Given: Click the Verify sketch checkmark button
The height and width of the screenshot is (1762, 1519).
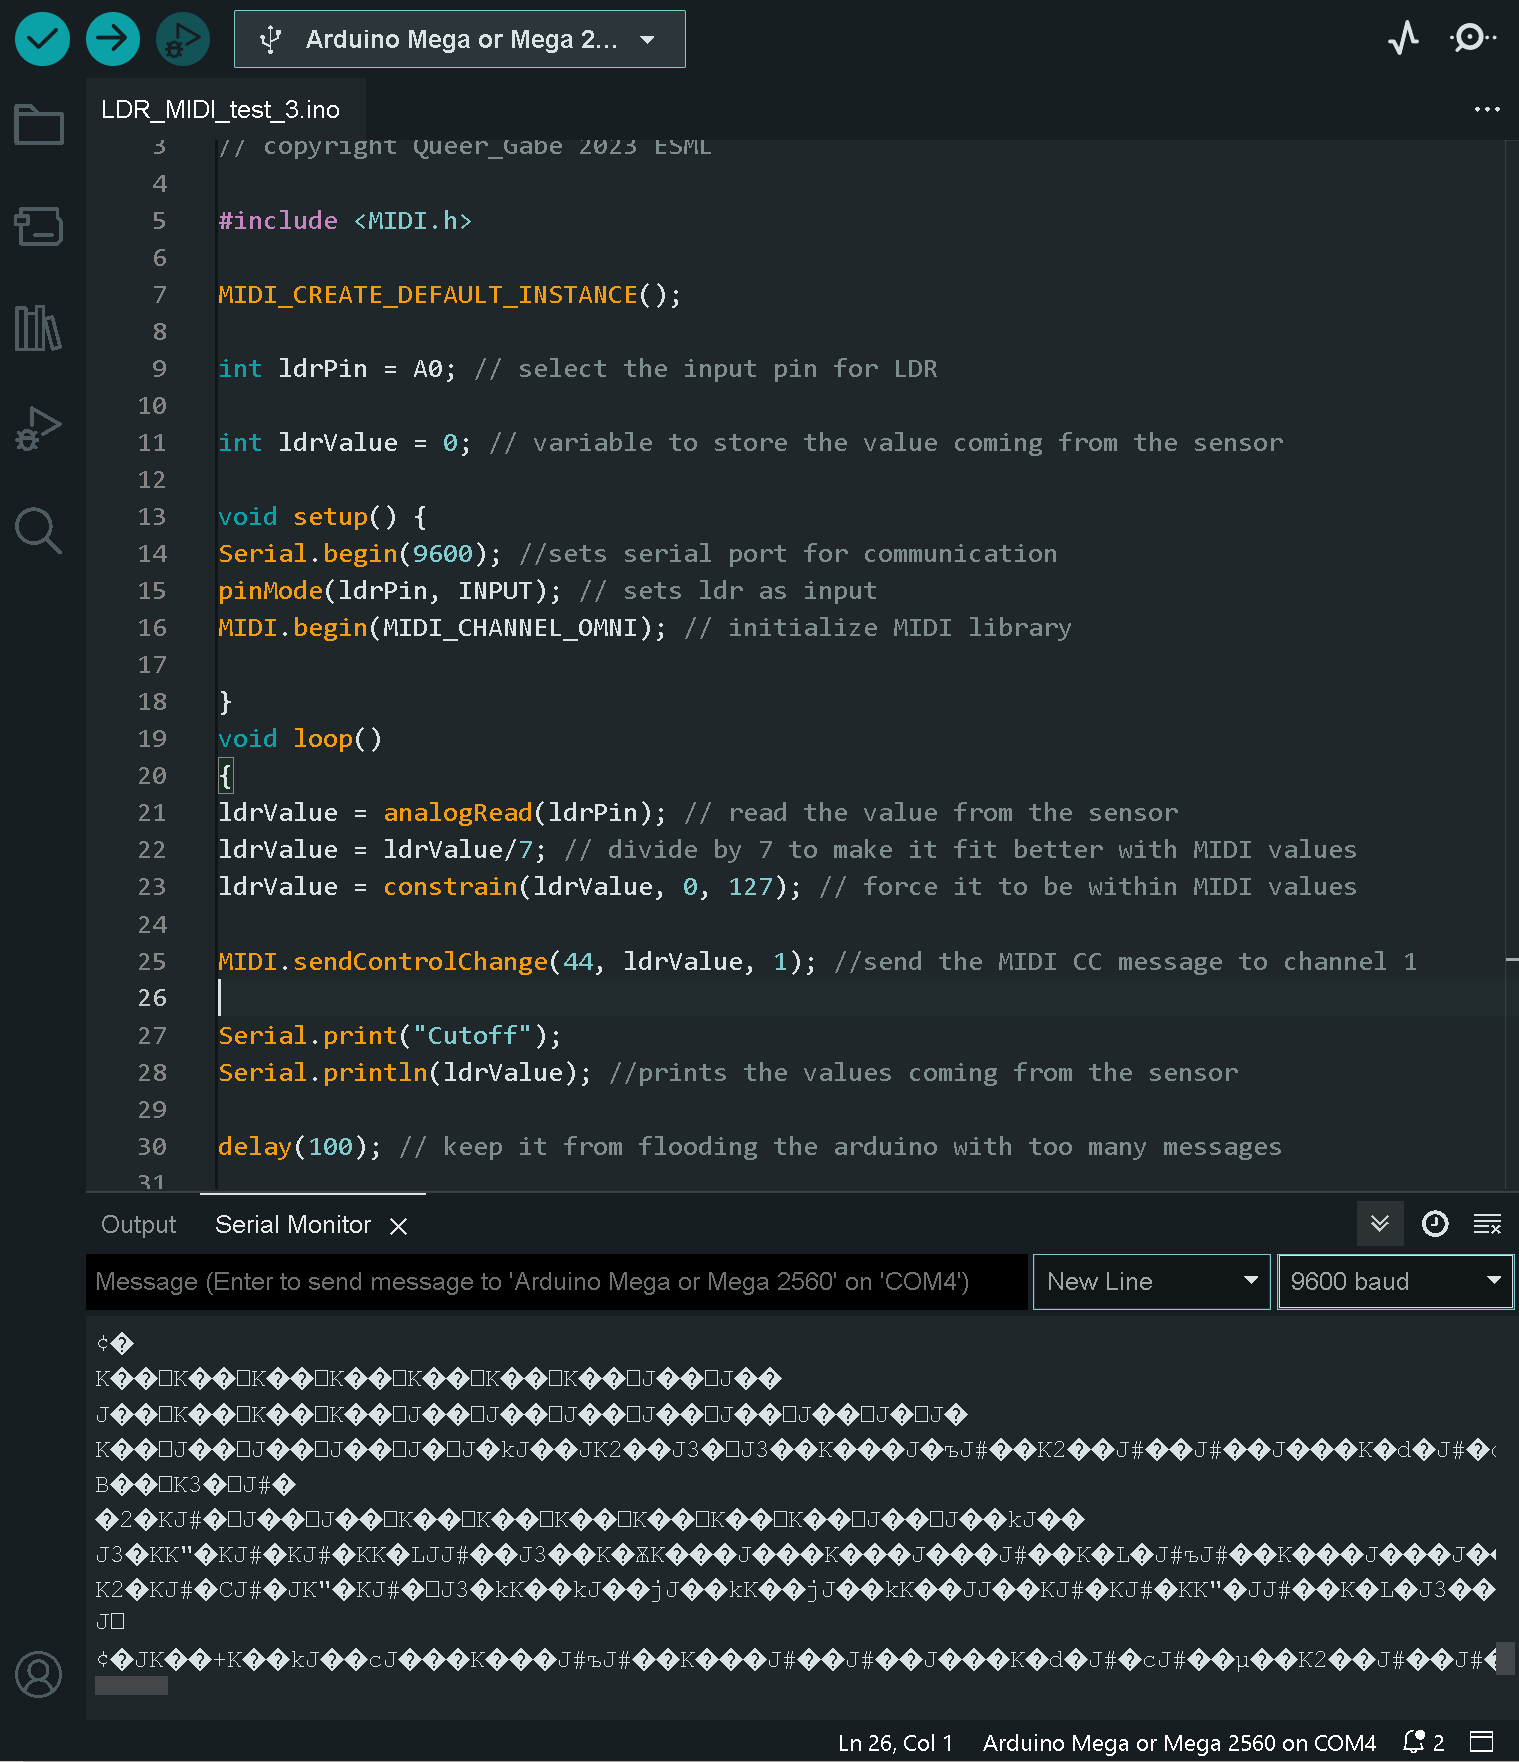Looking at the screenshot, I should (x=42, y=39).
